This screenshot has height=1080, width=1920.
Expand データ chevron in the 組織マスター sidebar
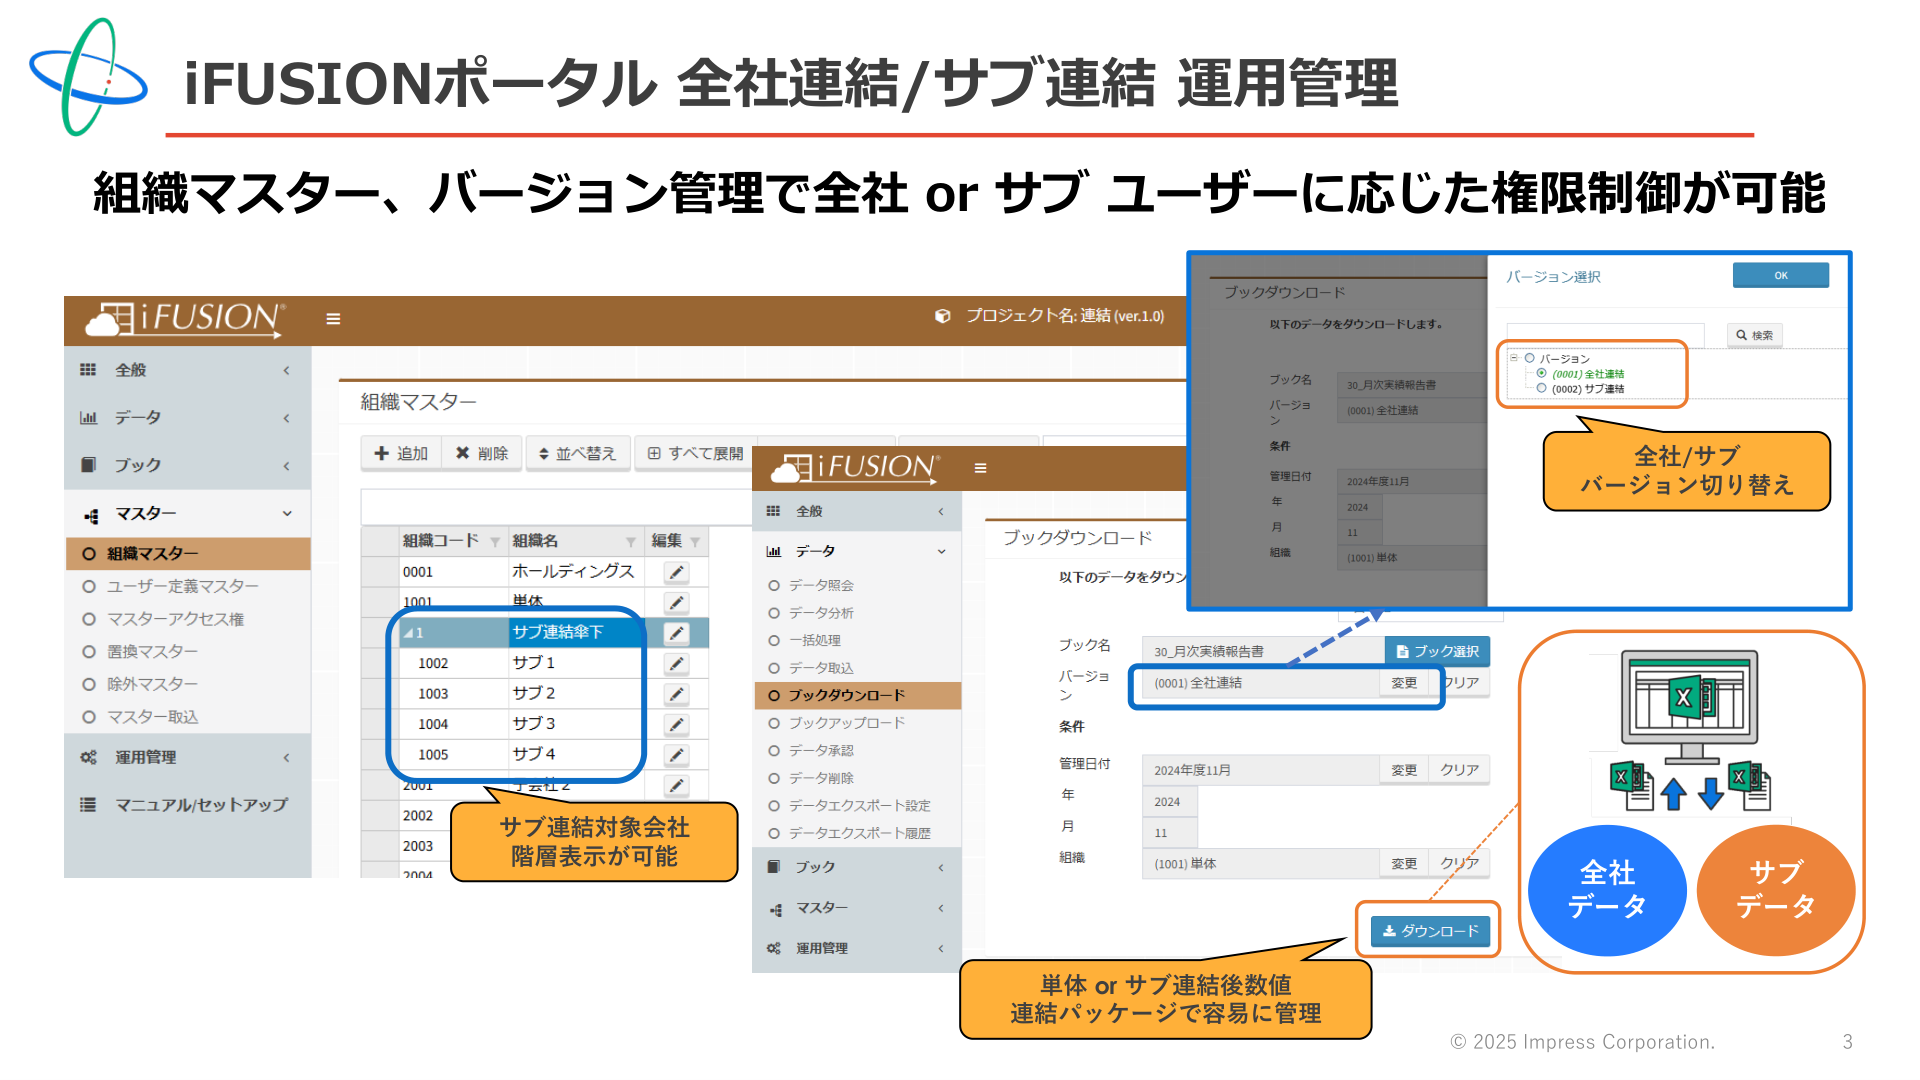point(286,418)
